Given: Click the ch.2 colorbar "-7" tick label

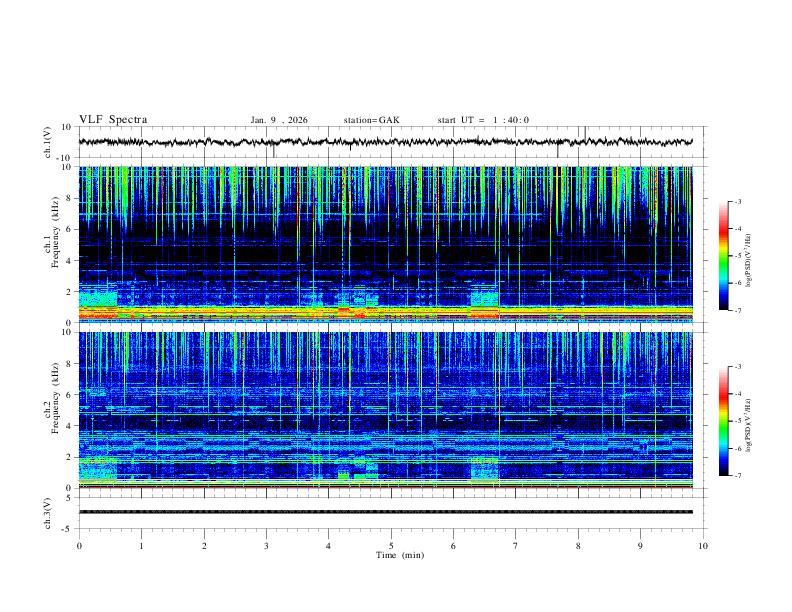Looking at the screenshot, I should click(x=737, y=476).
